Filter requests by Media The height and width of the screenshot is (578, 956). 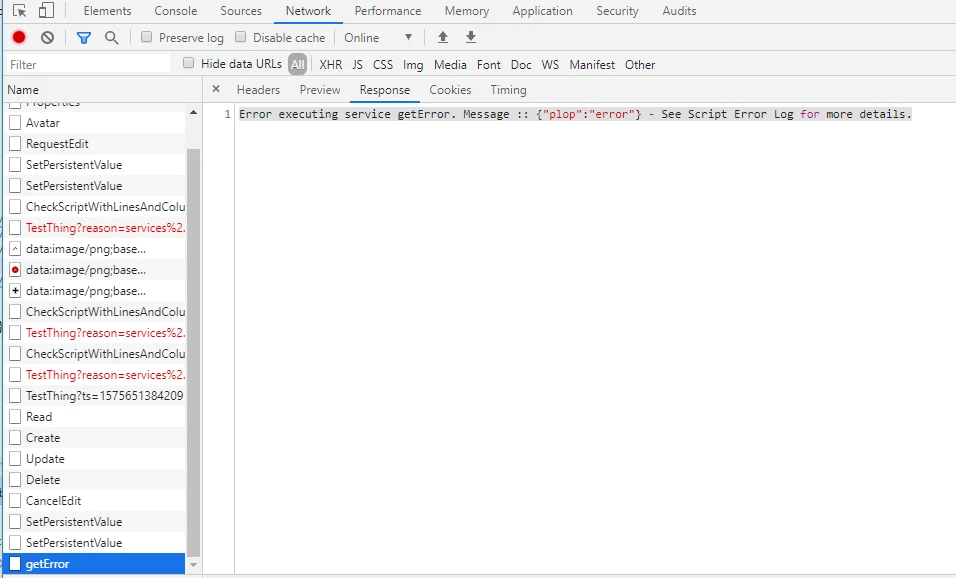450,65
